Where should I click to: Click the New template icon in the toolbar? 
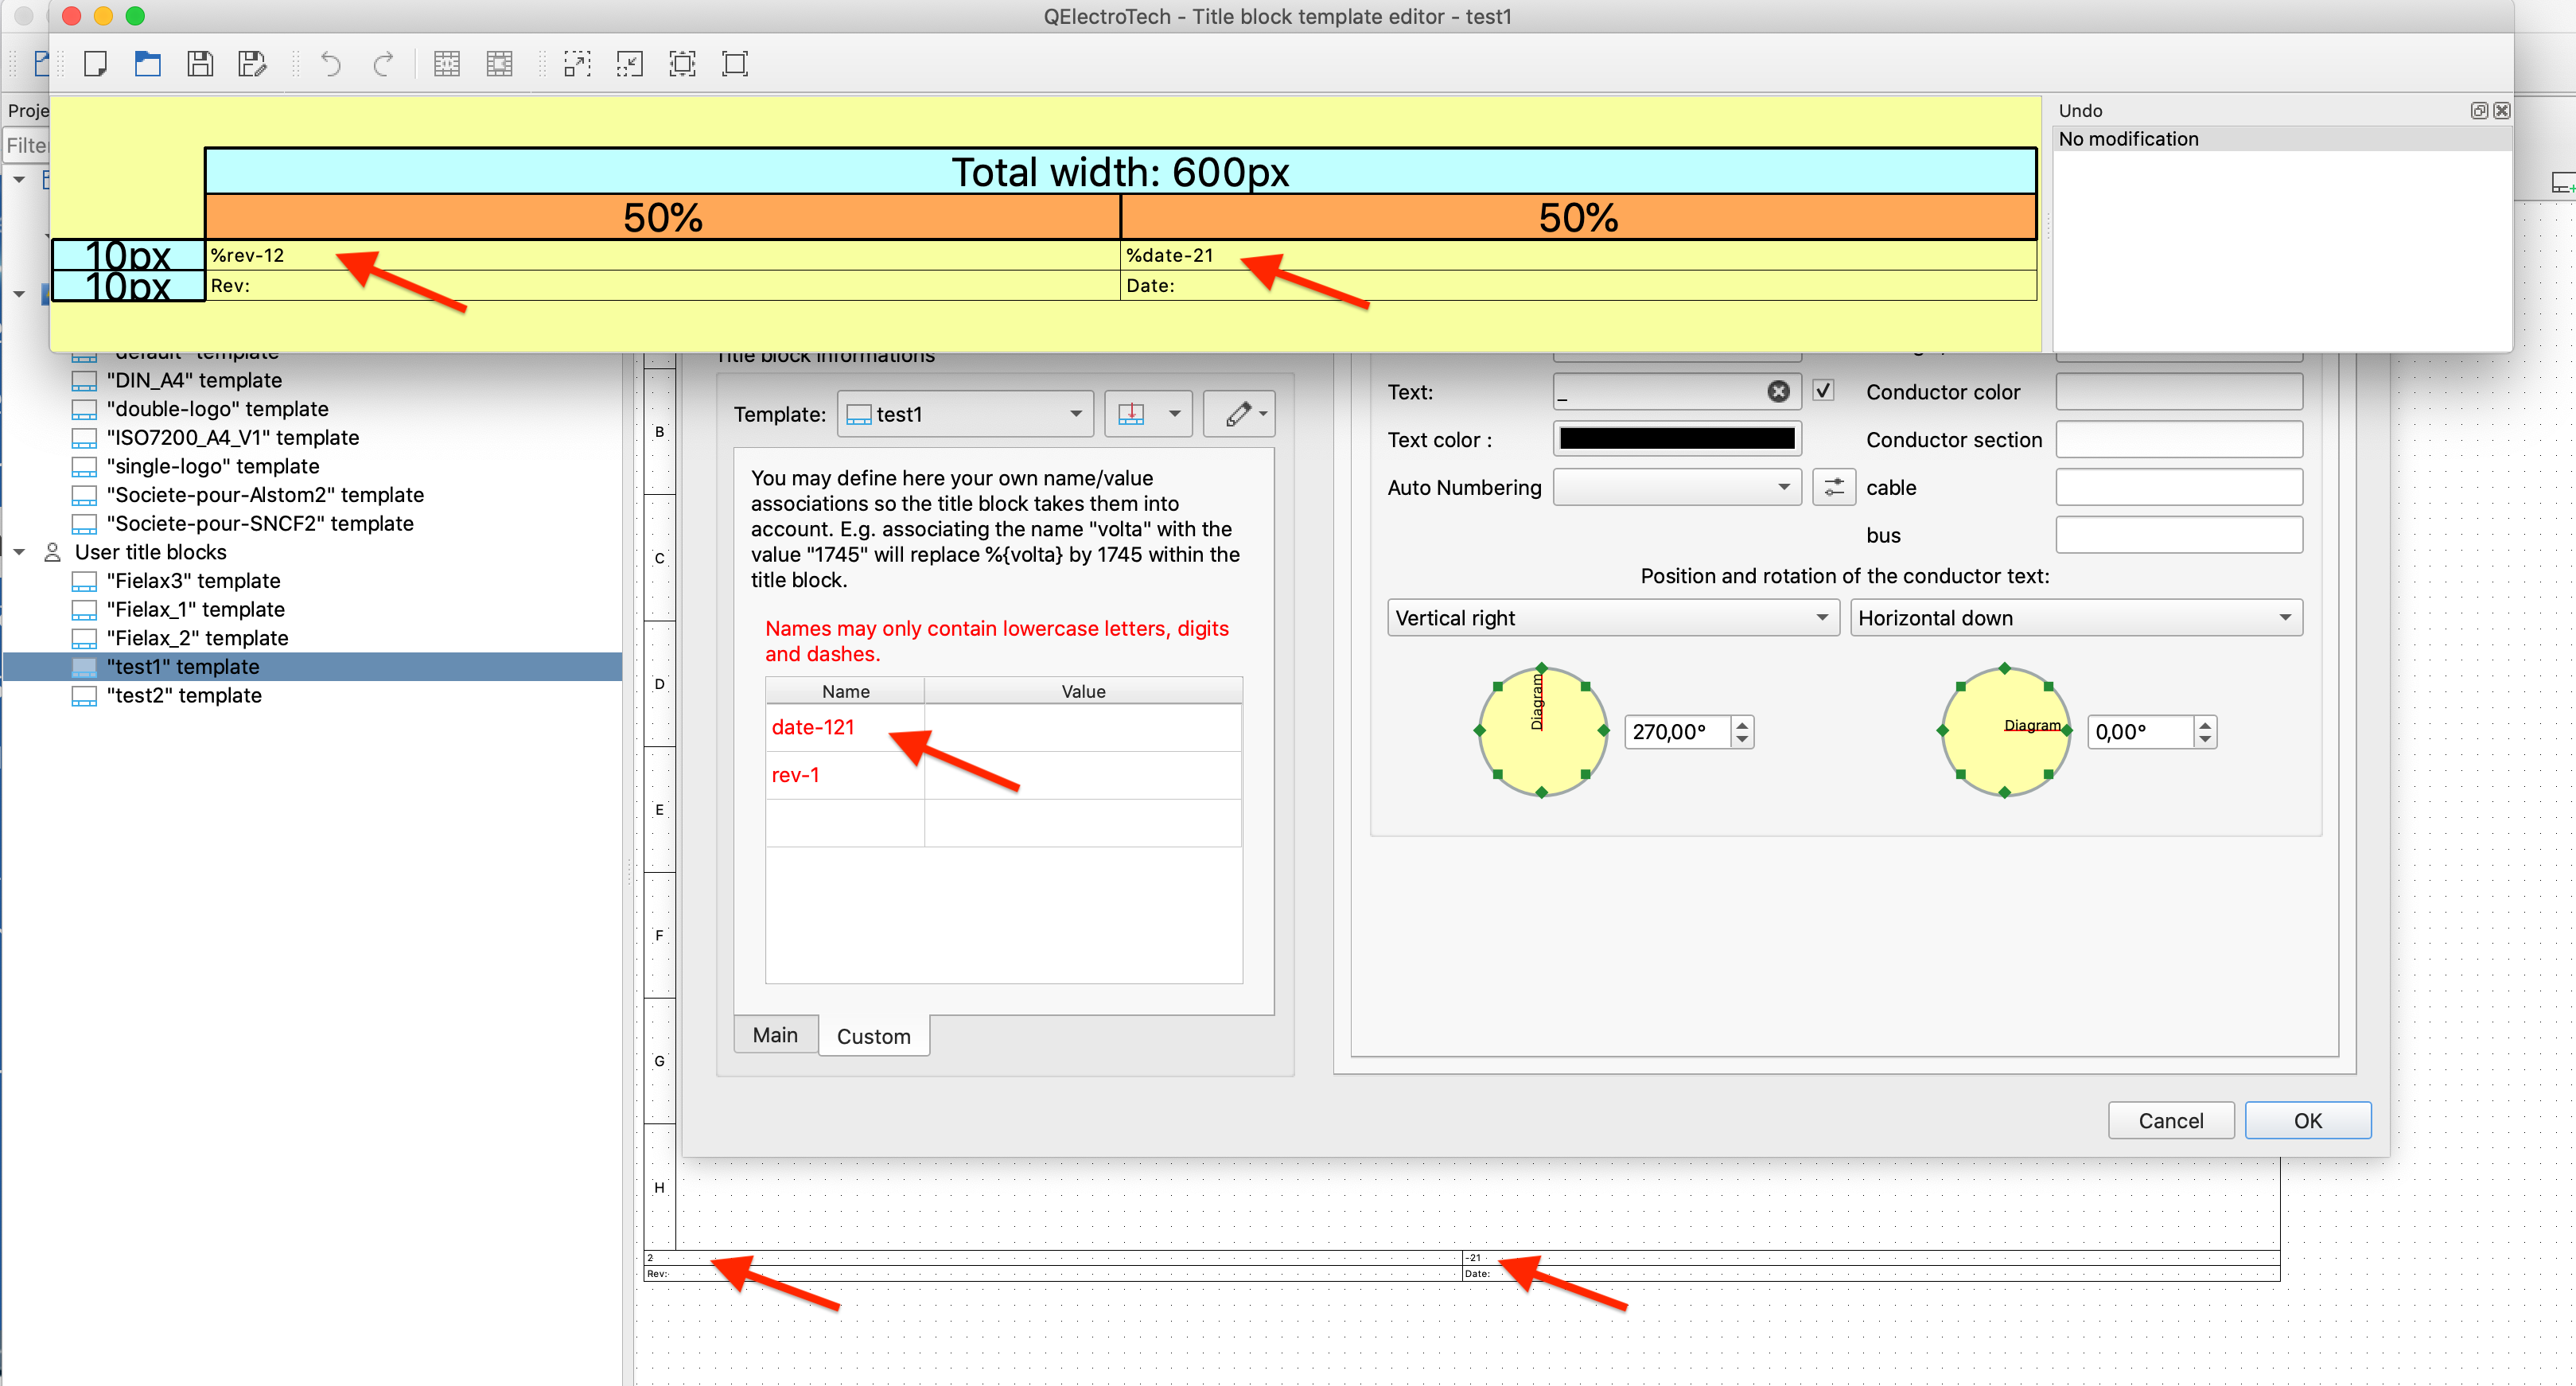tap(96, 64)
